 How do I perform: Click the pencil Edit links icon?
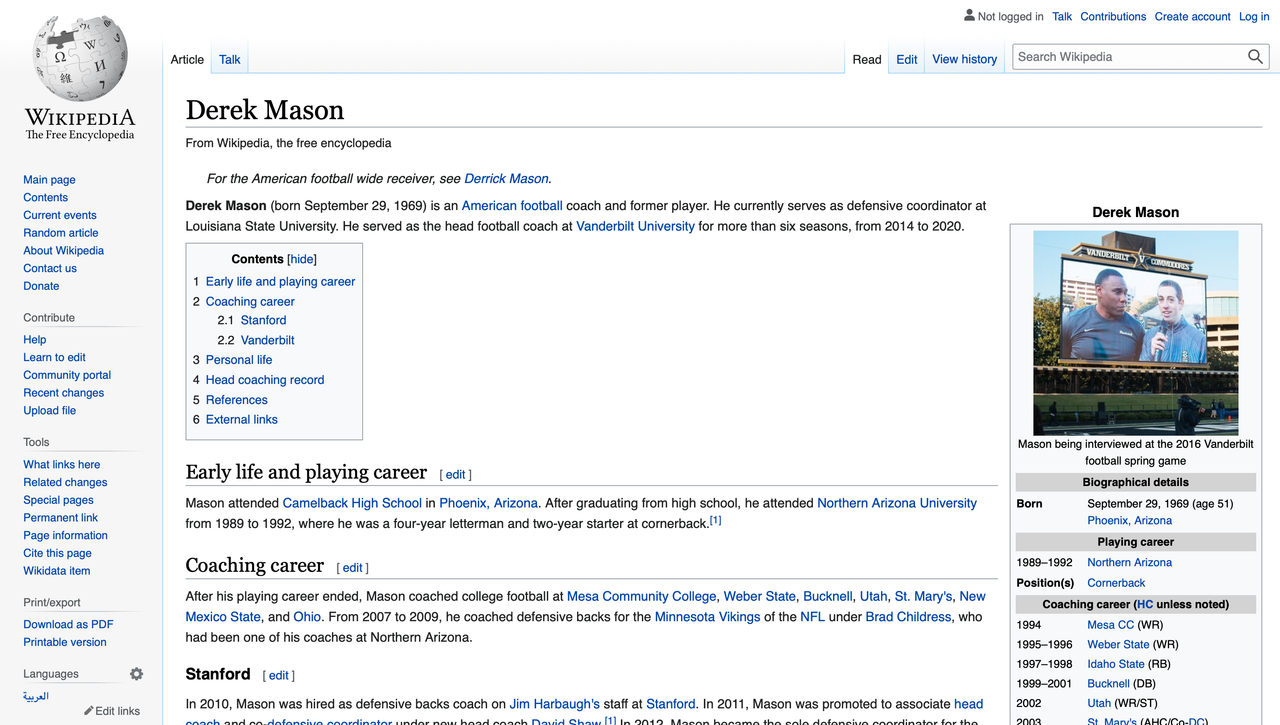[x=89, y=711]
